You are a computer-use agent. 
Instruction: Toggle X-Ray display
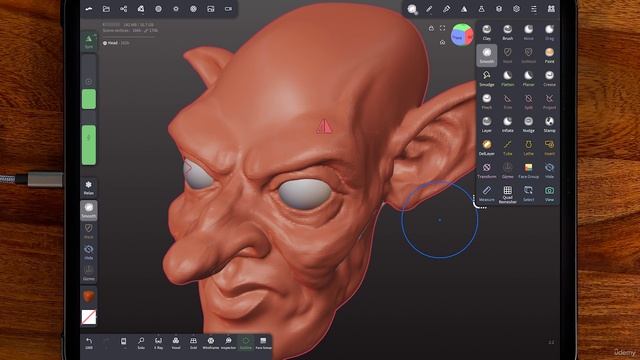(x=158, y=343)
